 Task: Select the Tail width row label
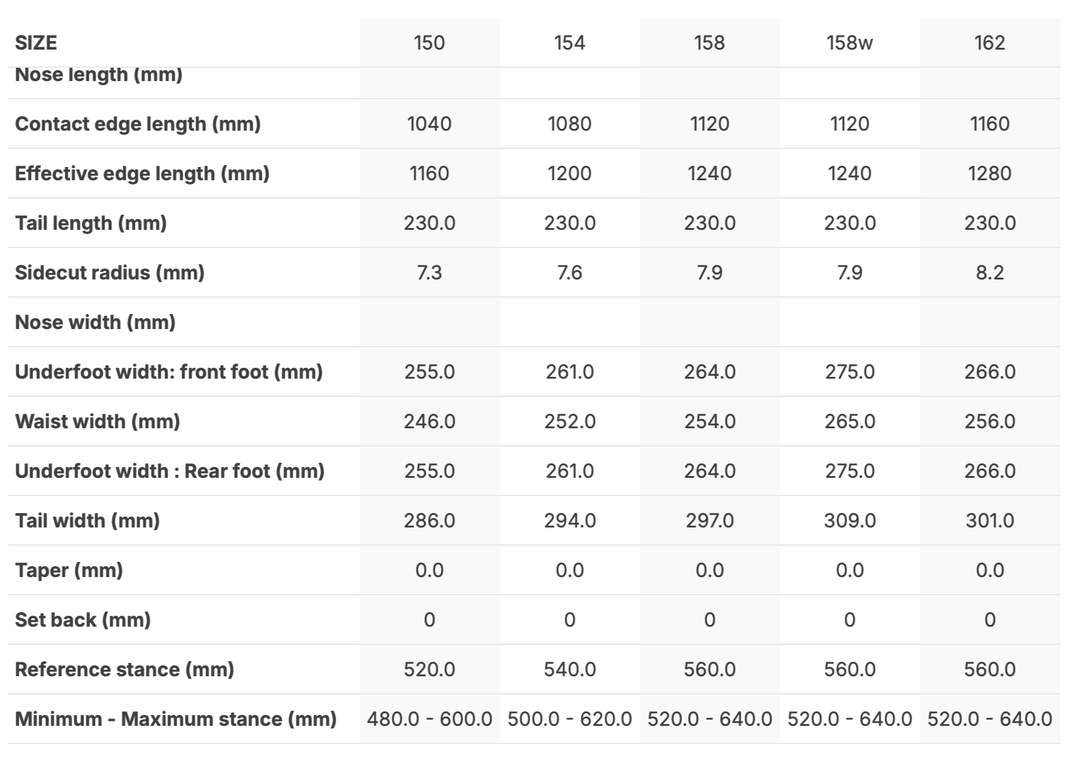coord(87,521)
